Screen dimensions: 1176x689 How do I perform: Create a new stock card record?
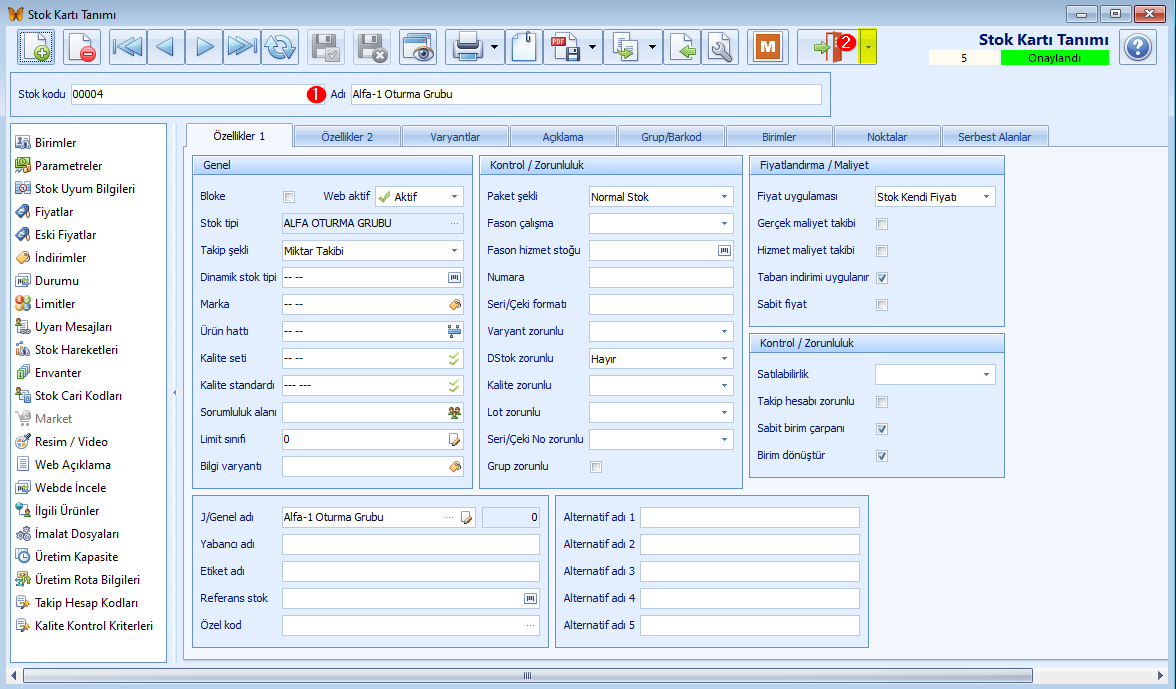point(35,47)
